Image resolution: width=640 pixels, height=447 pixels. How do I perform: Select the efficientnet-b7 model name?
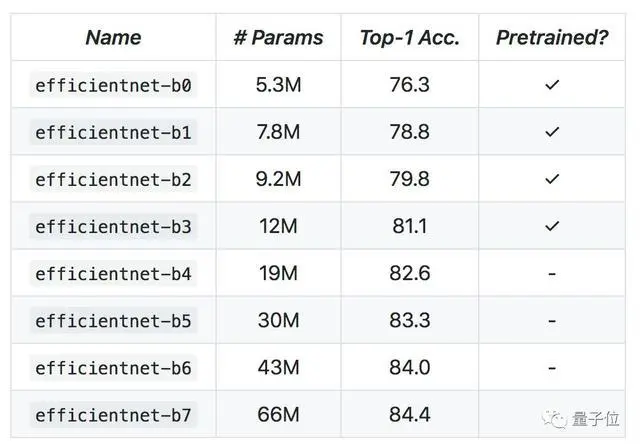pos(113,414)
